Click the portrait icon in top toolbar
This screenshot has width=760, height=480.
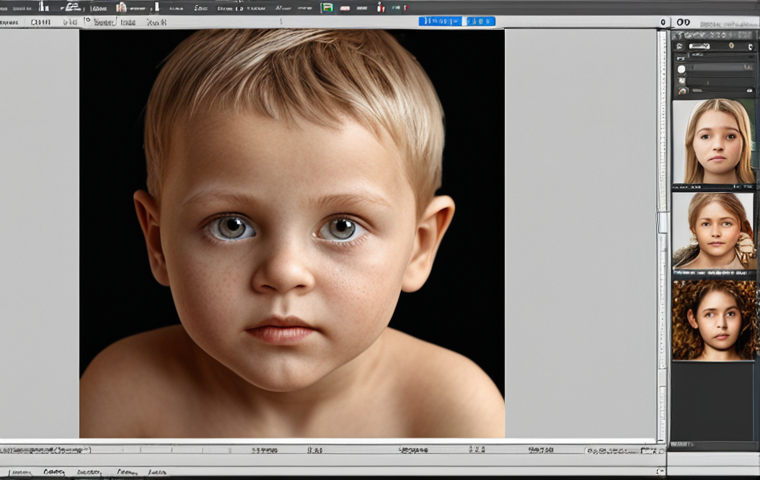click(x=121, y=7)
